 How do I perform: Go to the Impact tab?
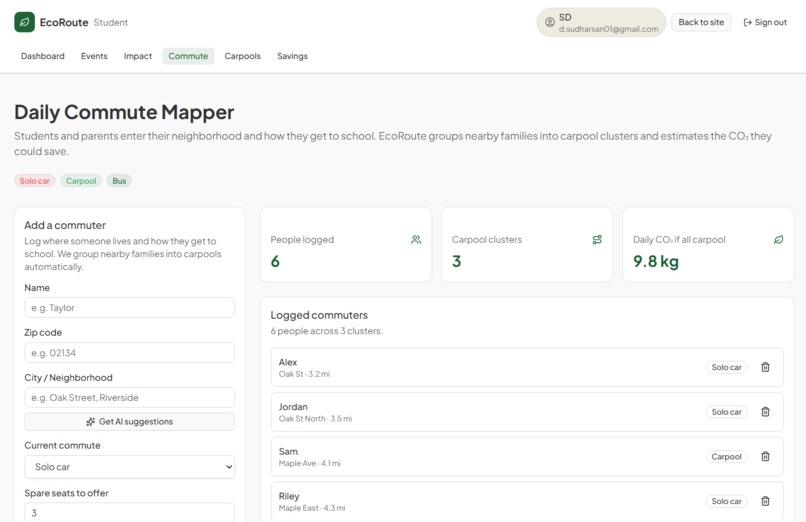pos(138,56)
